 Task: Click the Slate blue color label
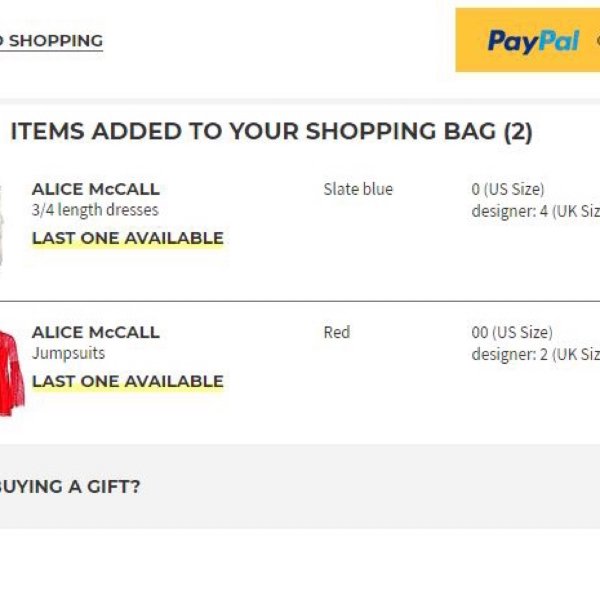[x=358, y=189]
